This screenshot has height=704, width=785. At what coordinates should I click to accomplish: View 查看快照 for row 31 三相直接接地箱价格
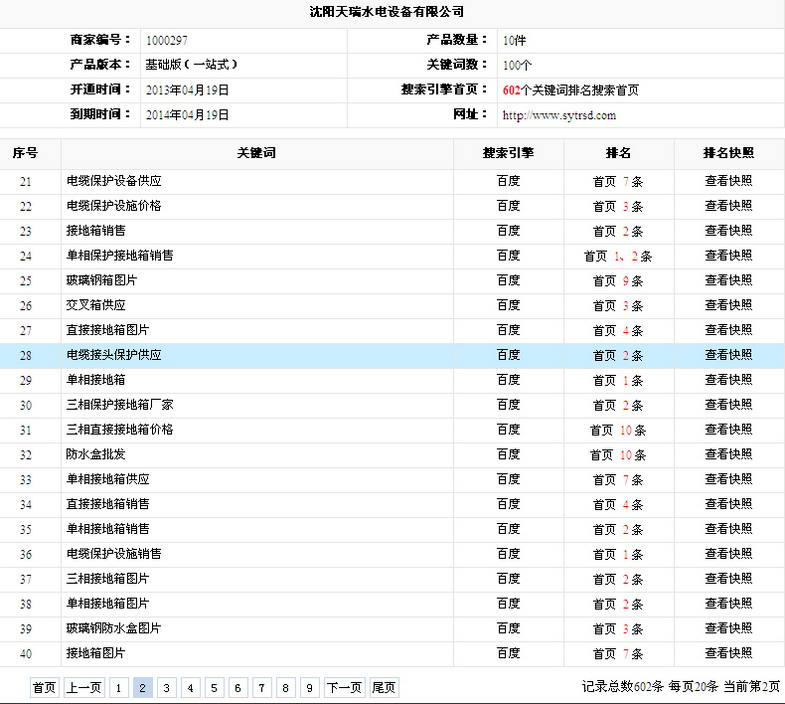pos(728,430)
